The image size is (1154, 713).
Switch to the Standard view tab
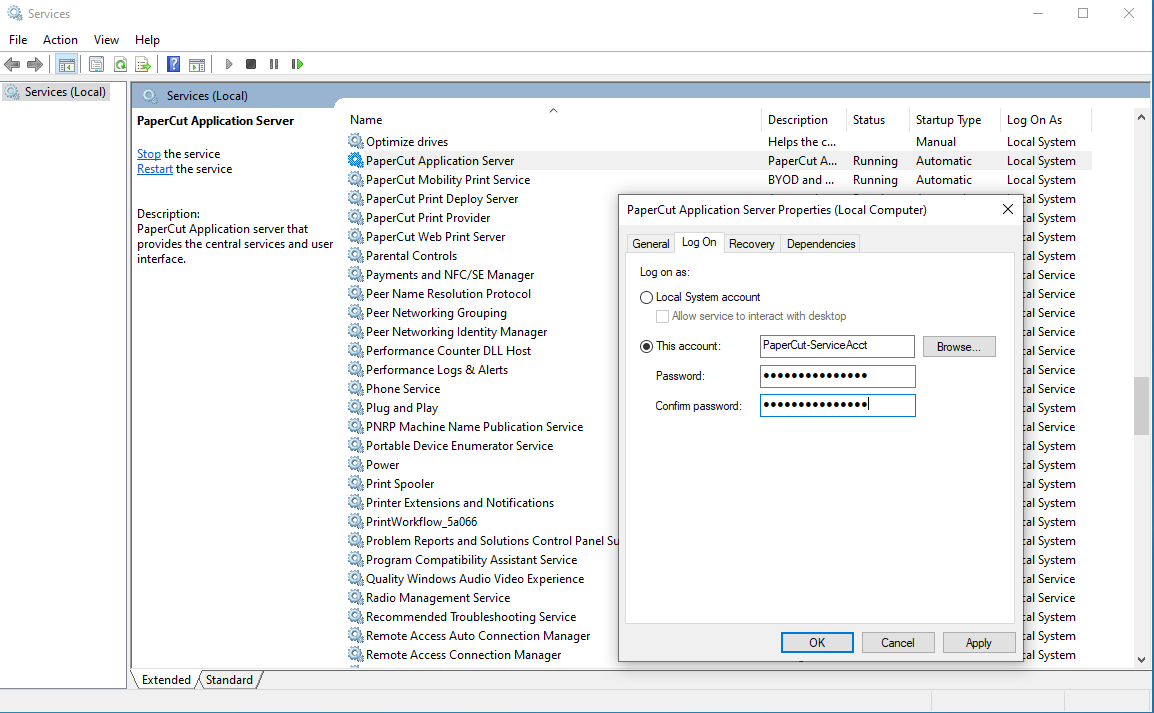[x=230, y=680]
